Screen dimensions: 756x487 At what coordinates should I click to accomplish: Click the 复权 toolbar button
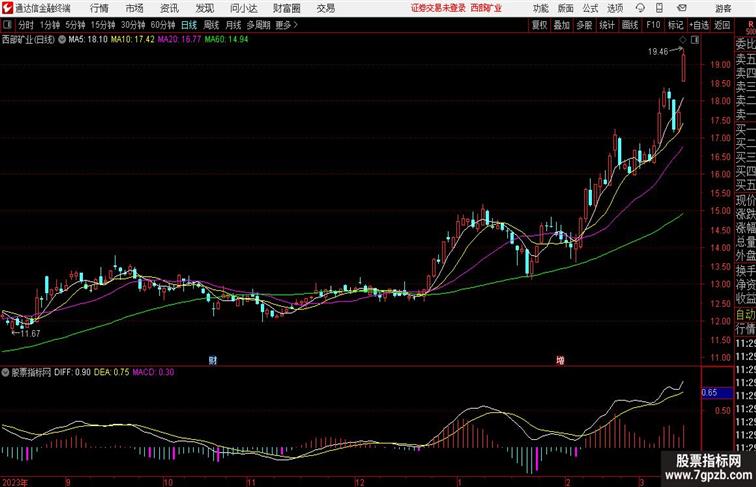click(x=539, y=25)
